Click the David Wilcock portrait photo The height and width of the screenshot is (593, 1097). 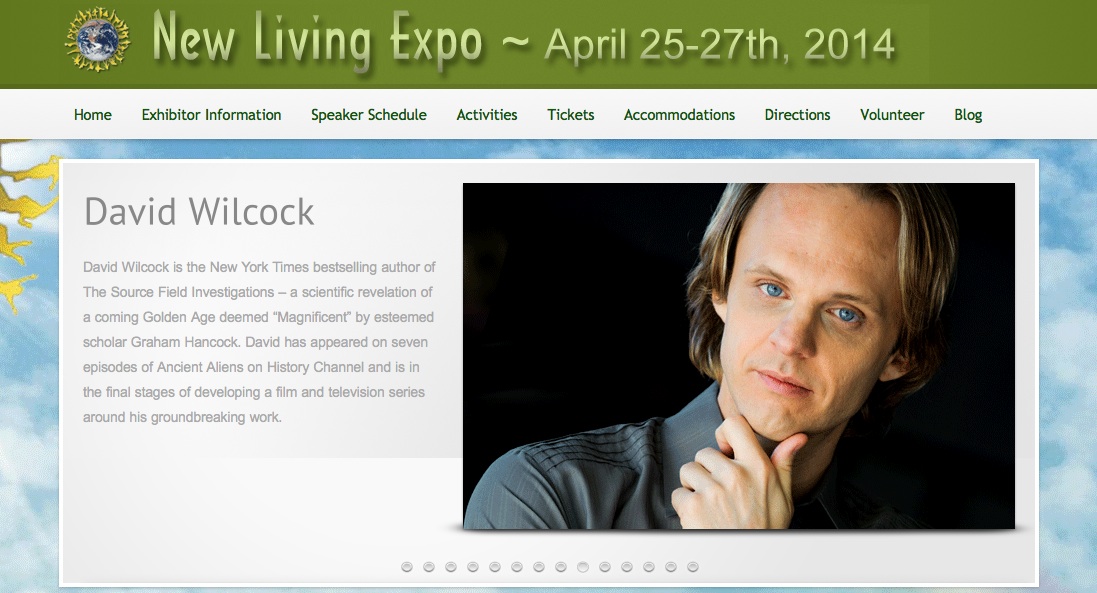click(739, 356)
